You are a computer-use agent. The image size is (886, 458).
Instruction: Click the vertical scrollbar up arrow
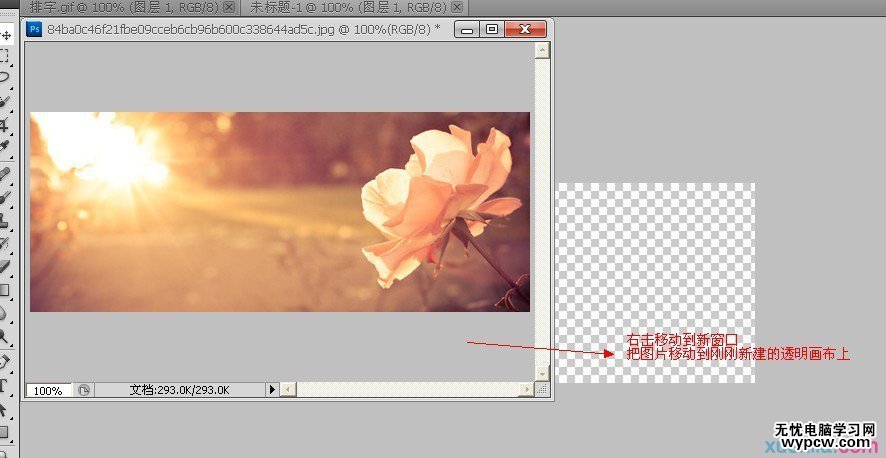[542, 51]
